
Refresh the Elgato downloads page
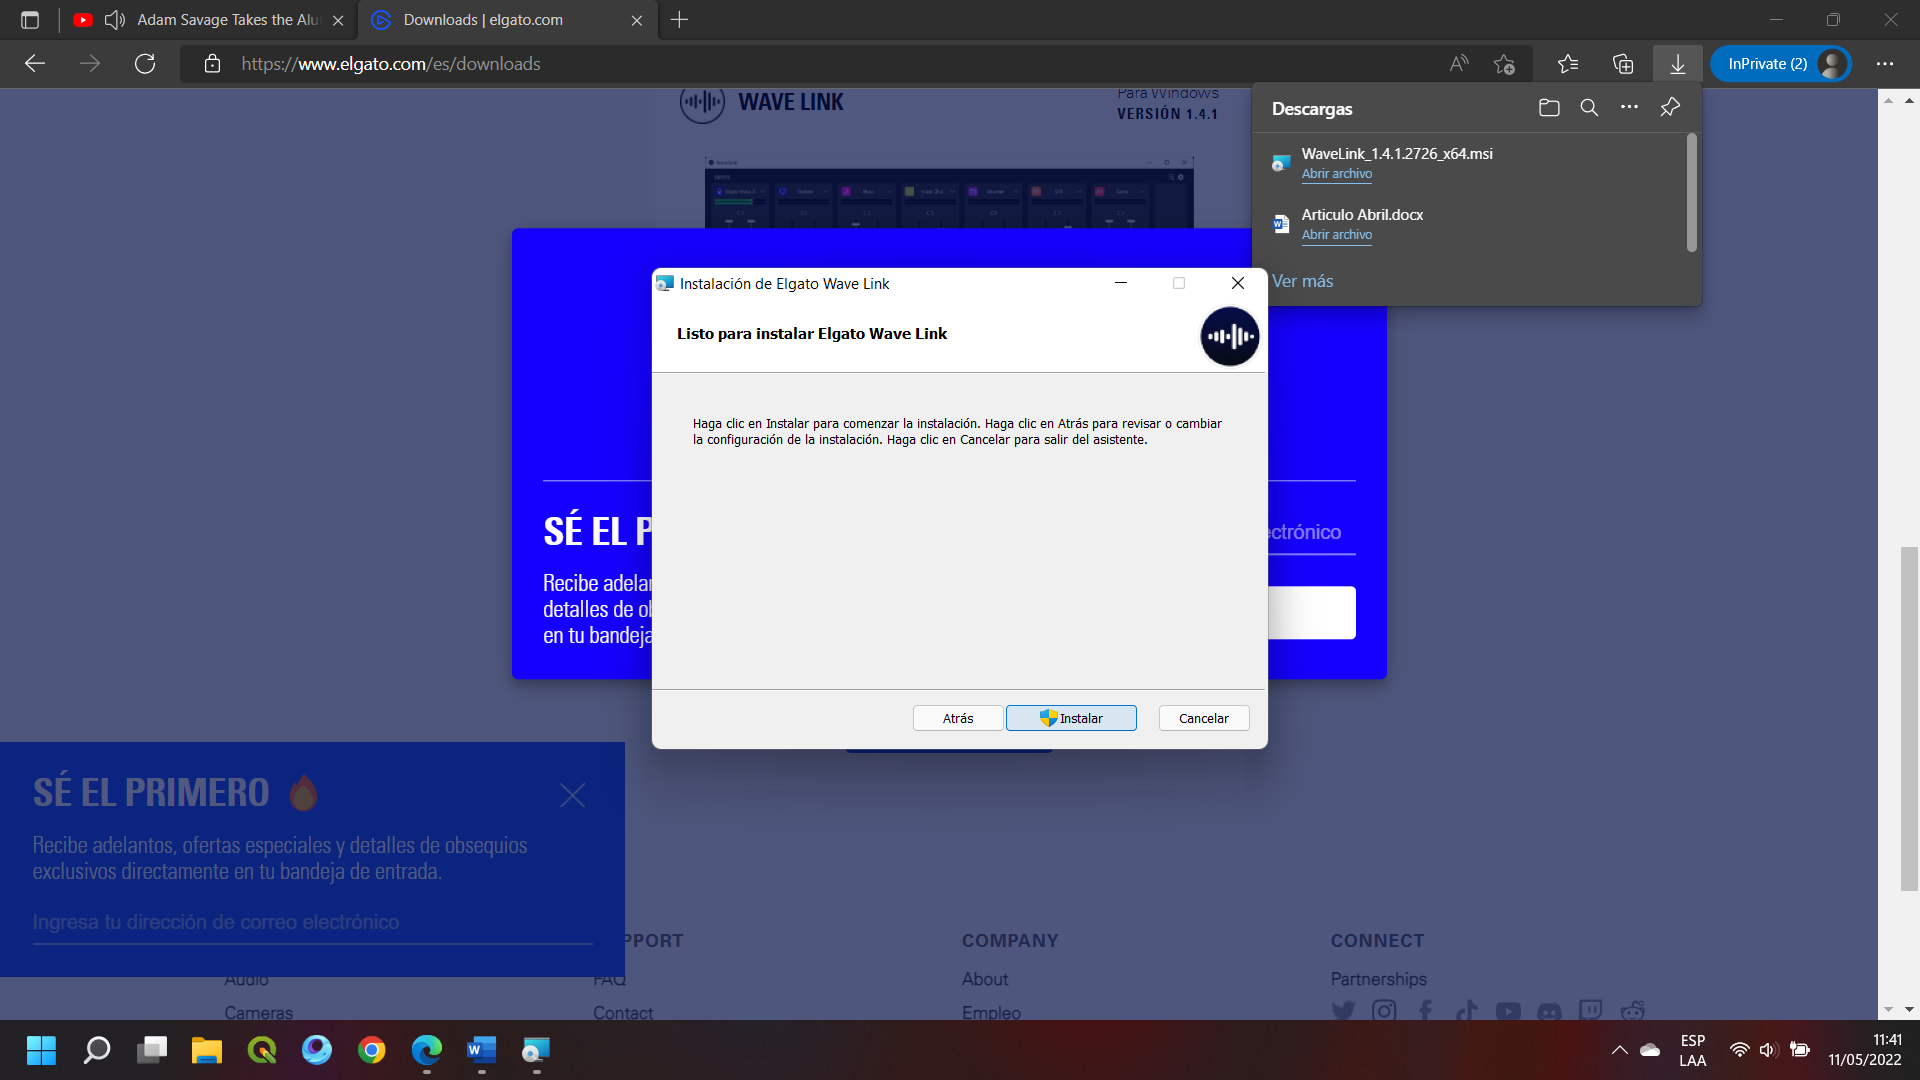[x=145, y=64]
